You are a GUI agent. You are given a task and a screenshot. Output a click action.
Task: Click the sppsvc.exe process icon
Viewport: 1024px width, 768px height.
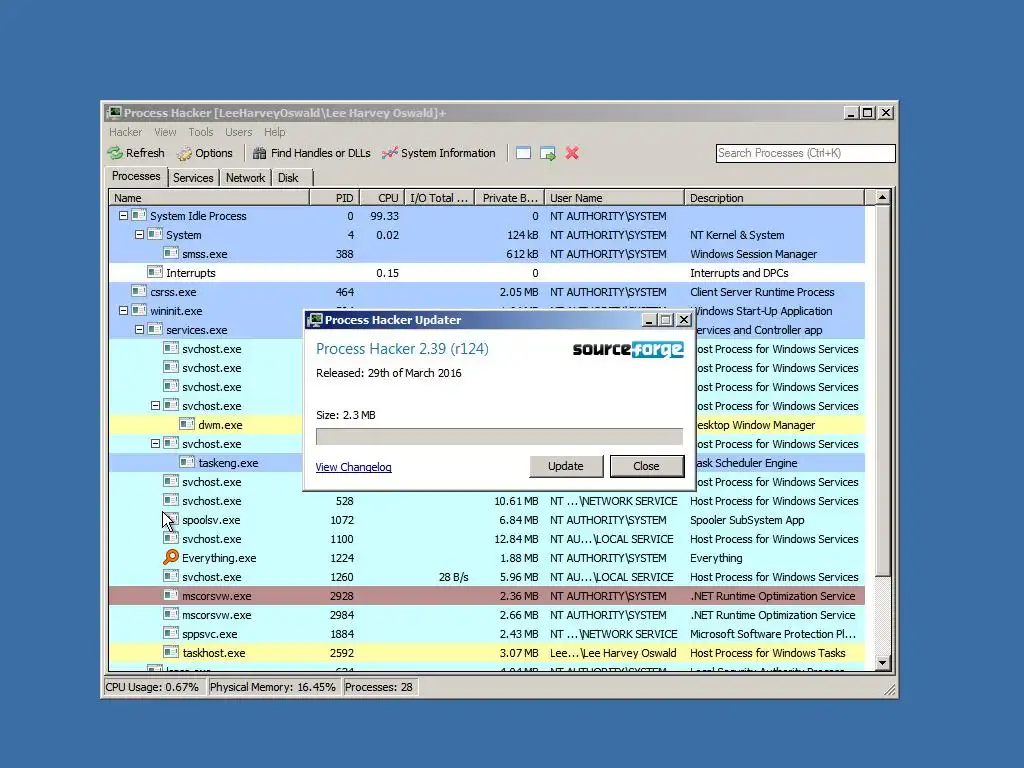pyautogui.click(x=171, y=633)
